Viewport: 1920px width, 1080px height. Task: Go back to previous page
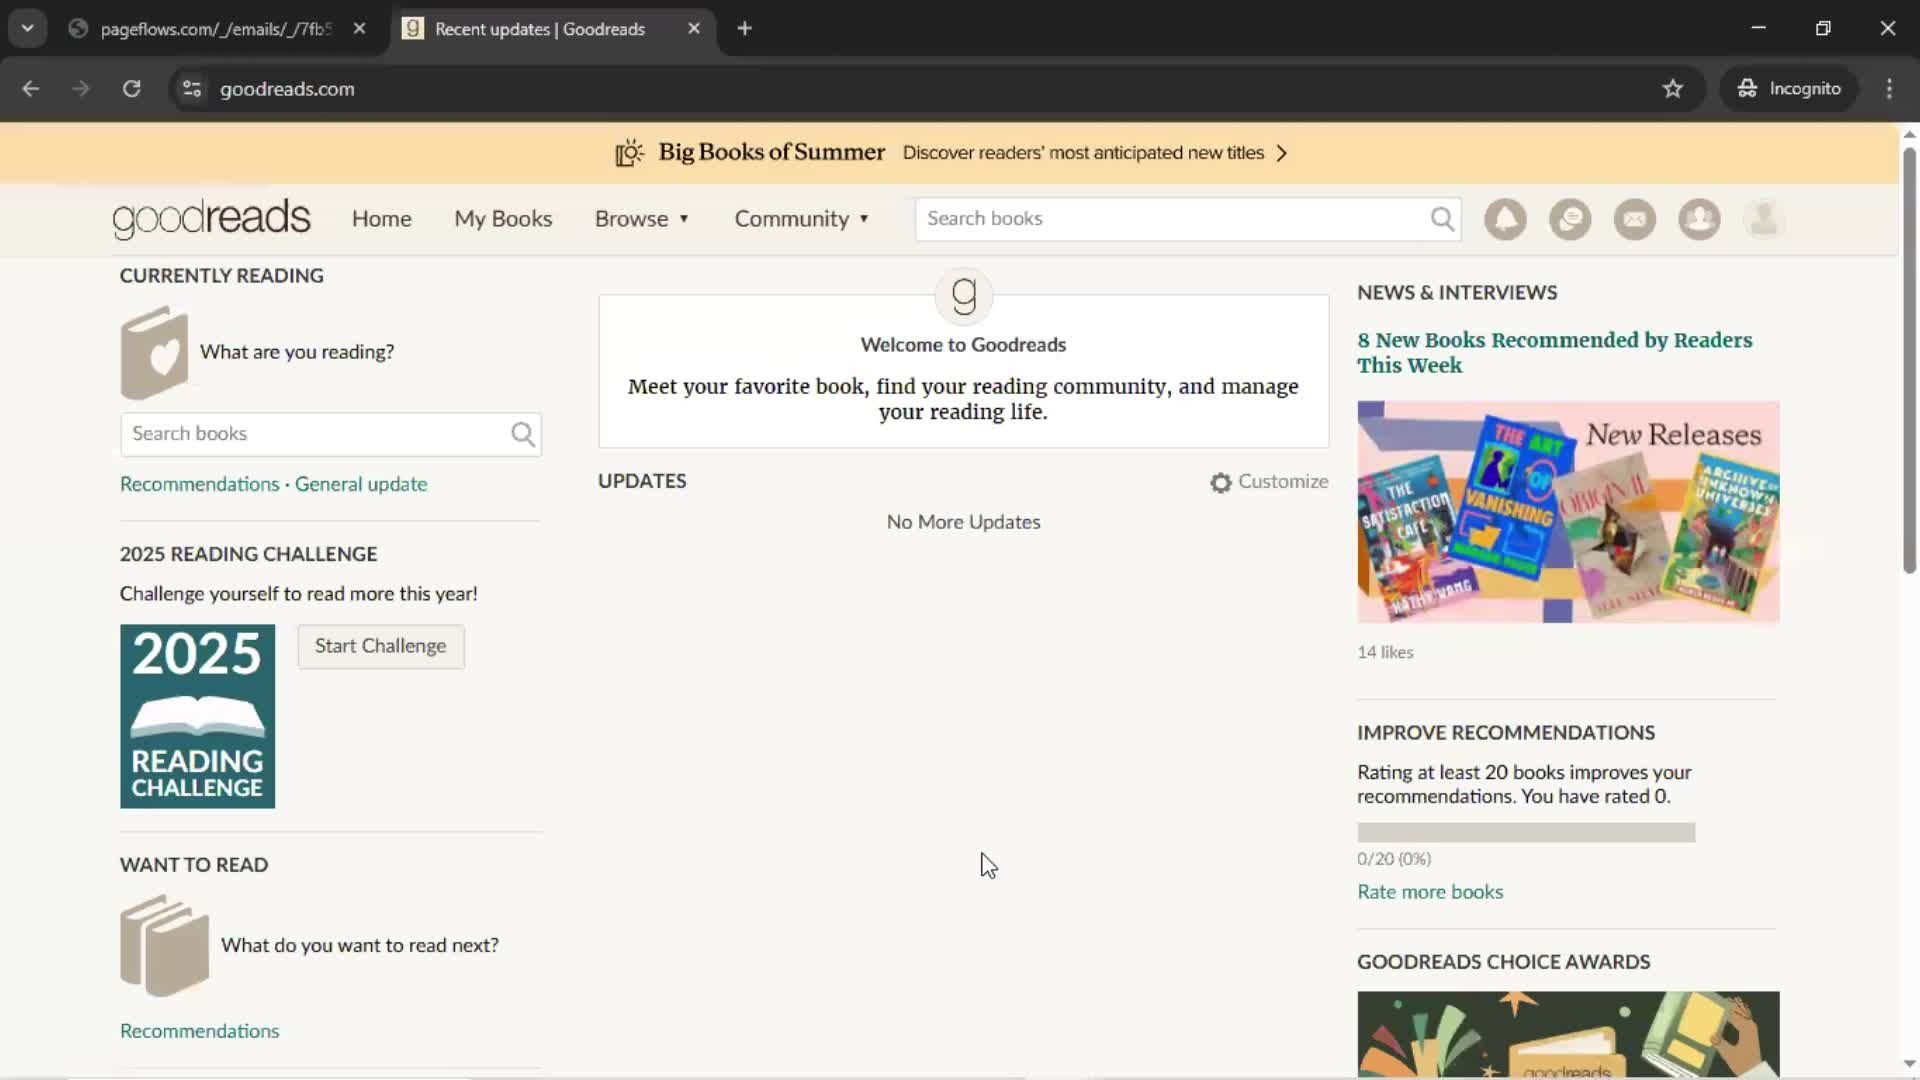pos(31,89)
